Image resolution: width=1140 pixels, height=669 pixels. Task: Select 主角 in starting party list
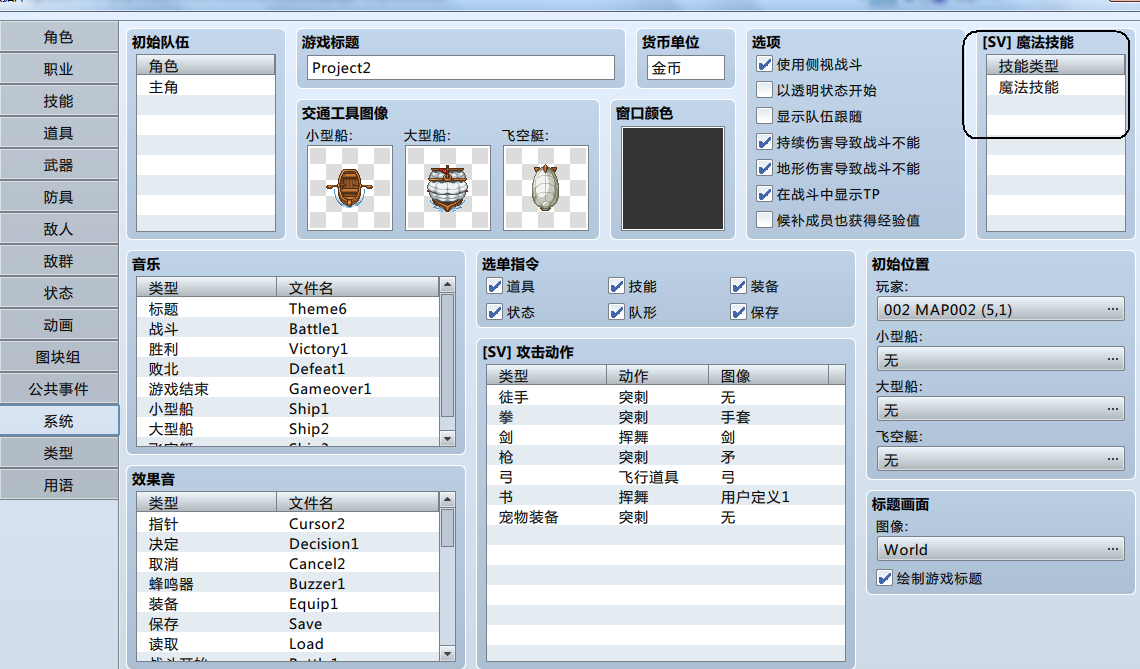[x=206, y=87]
